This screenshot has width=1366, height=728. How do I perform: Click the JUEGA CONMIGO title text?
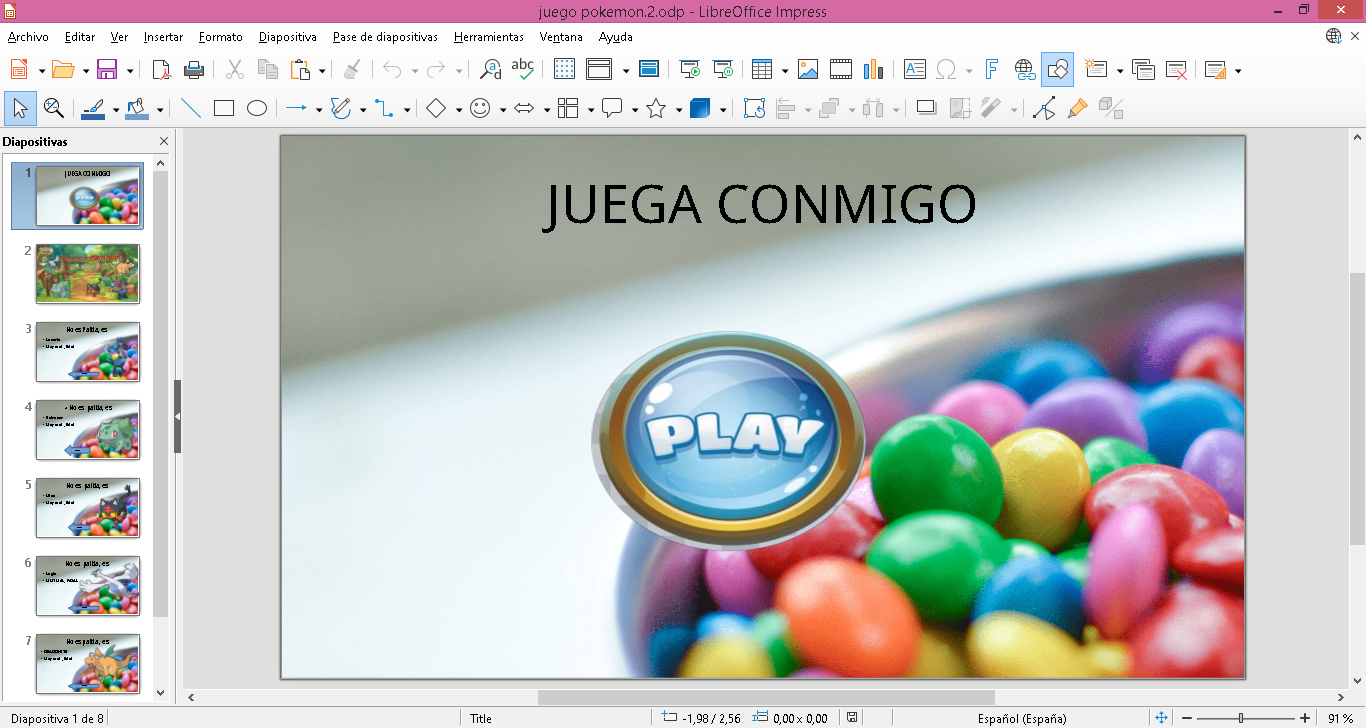tap(761, 205)
